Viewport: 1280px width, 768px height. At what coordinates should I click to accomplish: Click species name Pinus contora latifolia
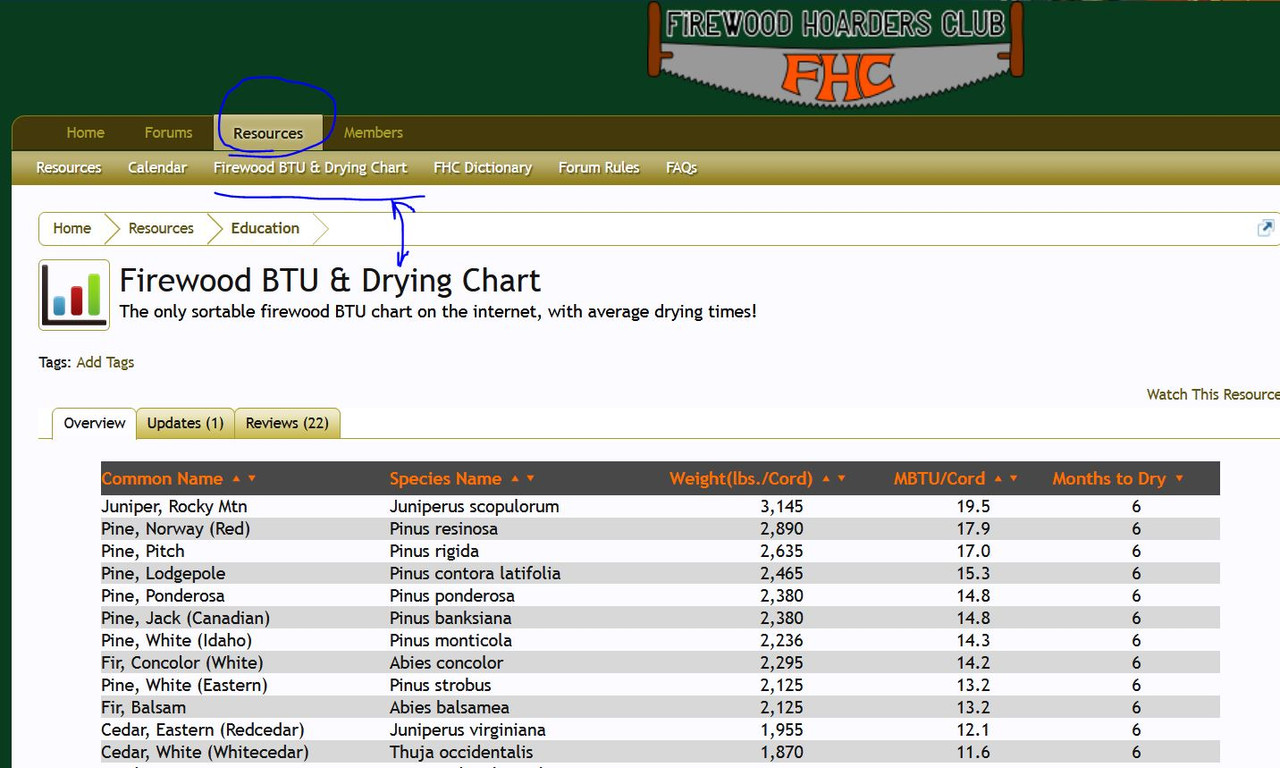(x=475, y=574)
